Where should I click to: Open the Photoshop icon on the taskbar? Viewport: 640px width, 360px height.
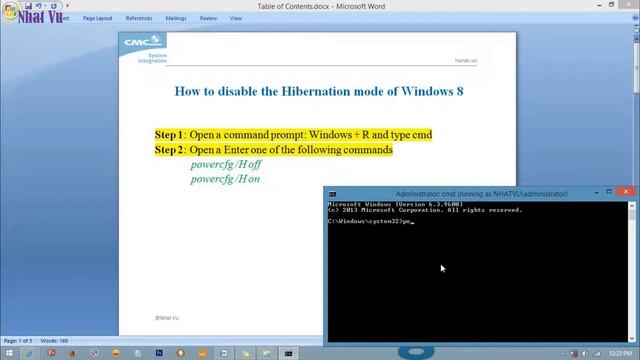point(159,353)
